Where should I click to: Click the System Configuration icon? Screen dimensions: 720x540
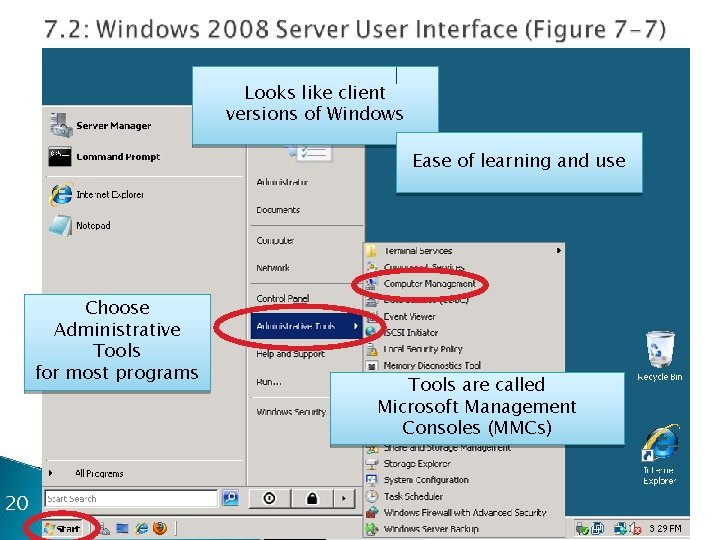(371, 480)
